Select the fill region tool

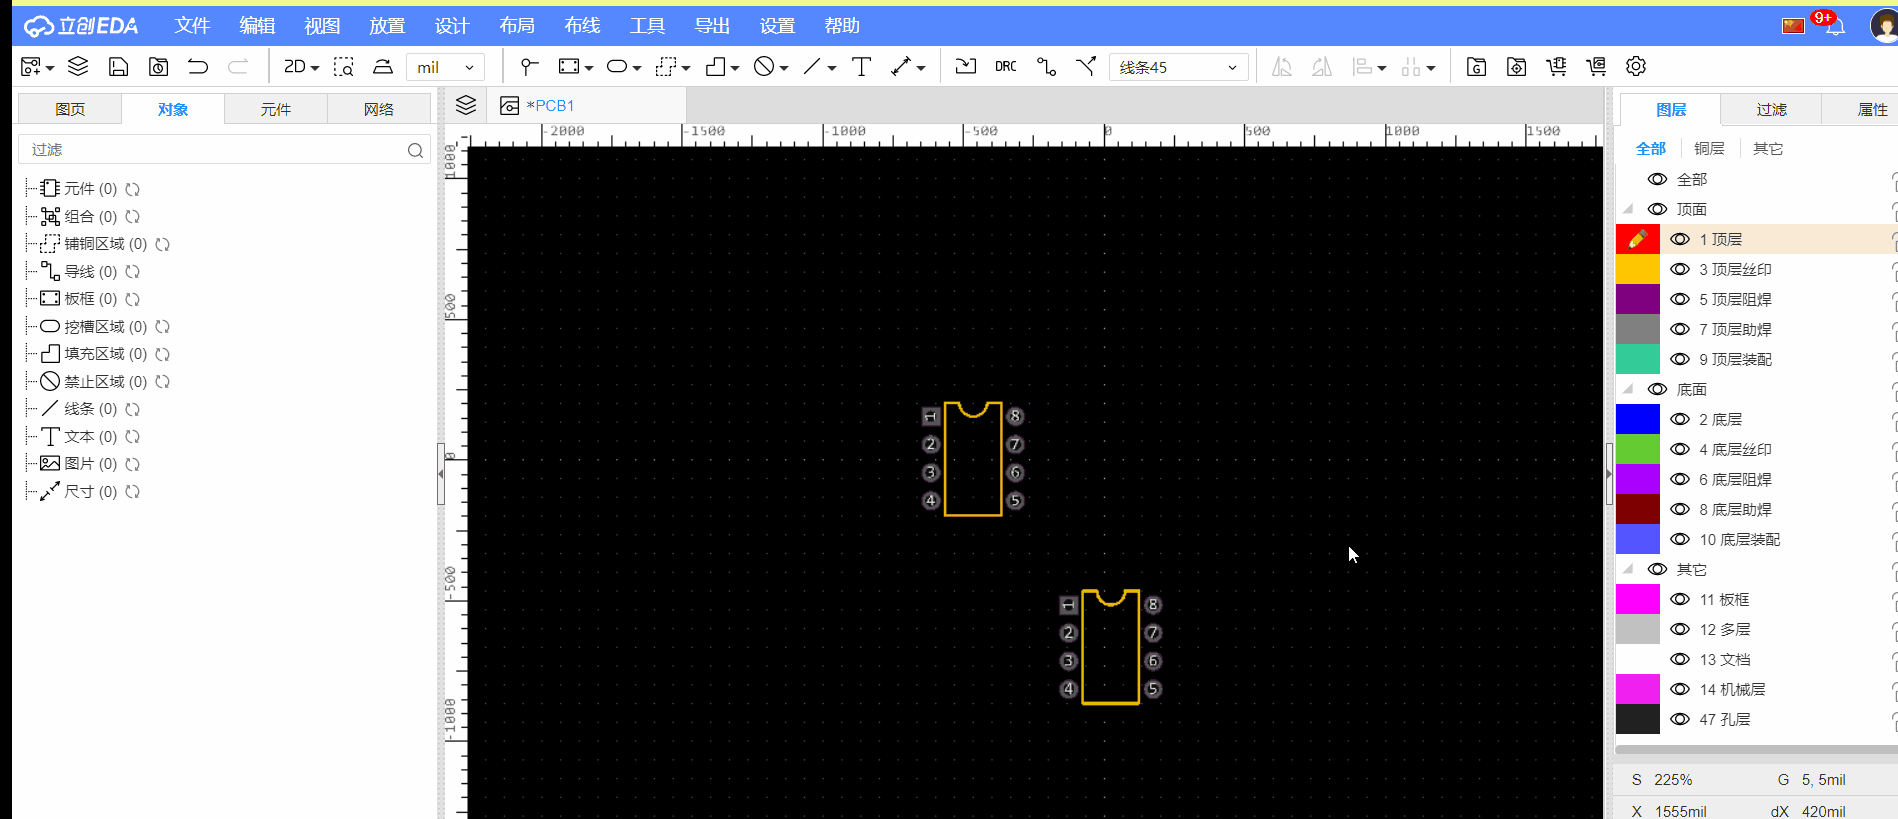[715, 67]
